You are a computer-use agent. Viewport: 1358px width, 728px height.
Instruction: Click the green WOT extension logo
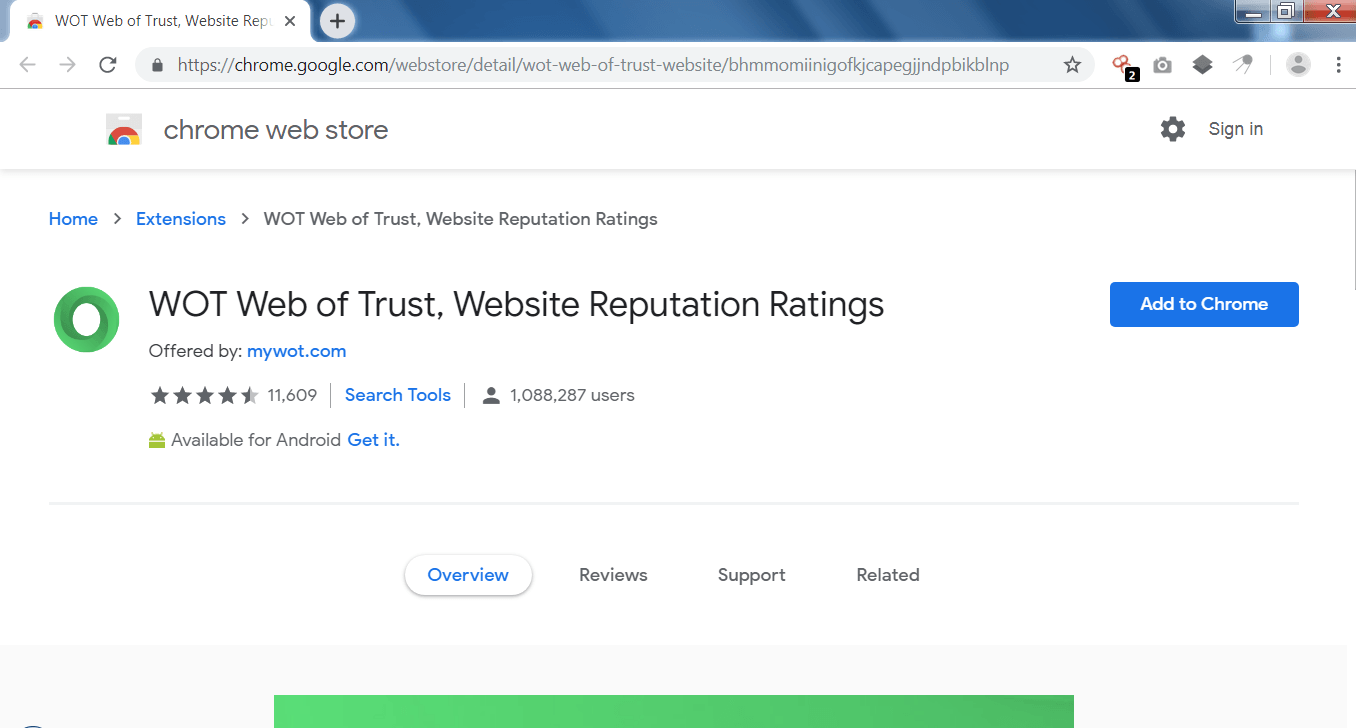[x=86, y=320]
